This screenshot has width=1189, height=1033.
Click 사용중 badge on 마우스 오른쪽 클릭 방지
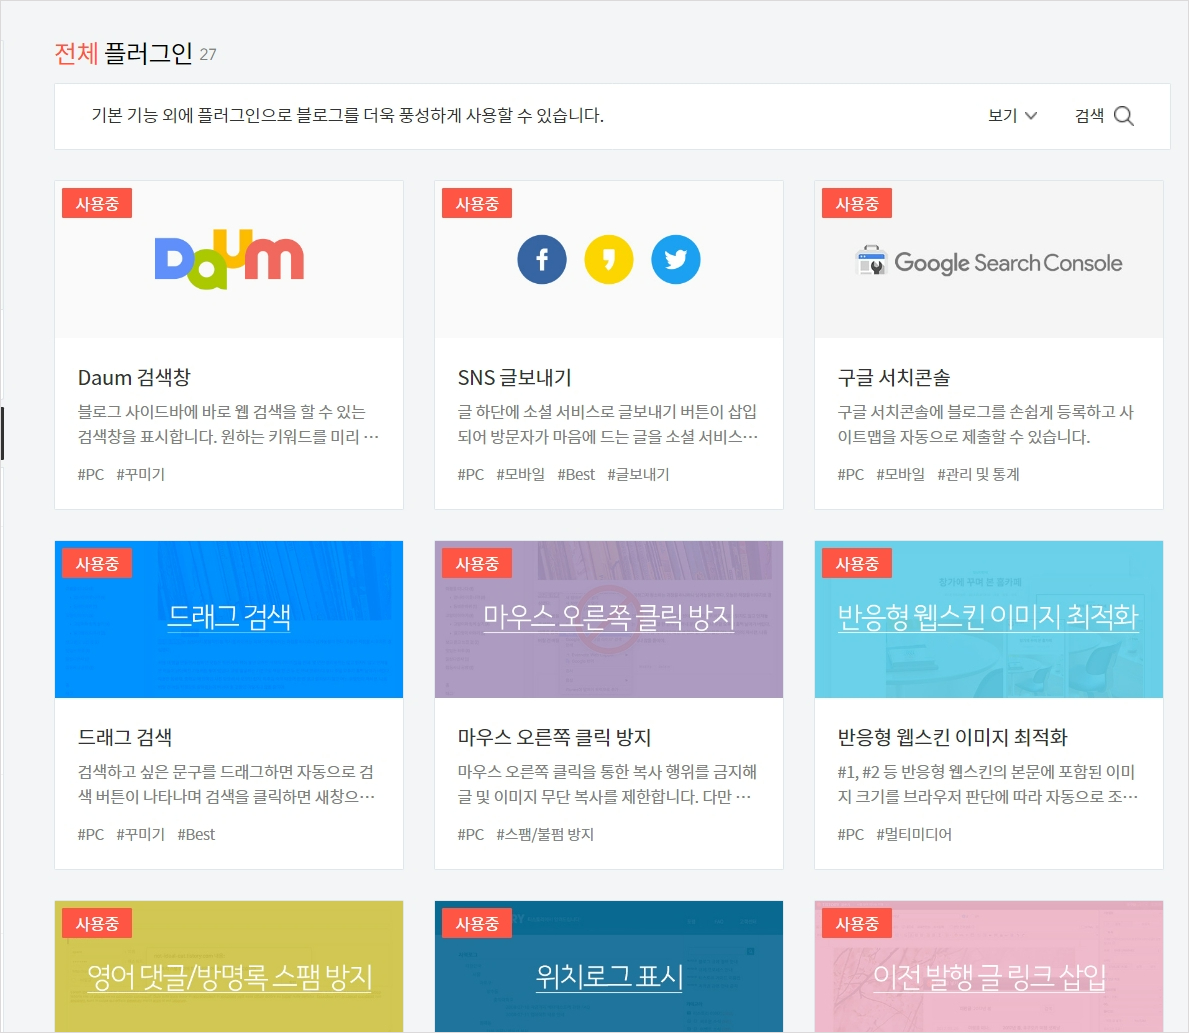click(x=477, y=564)
